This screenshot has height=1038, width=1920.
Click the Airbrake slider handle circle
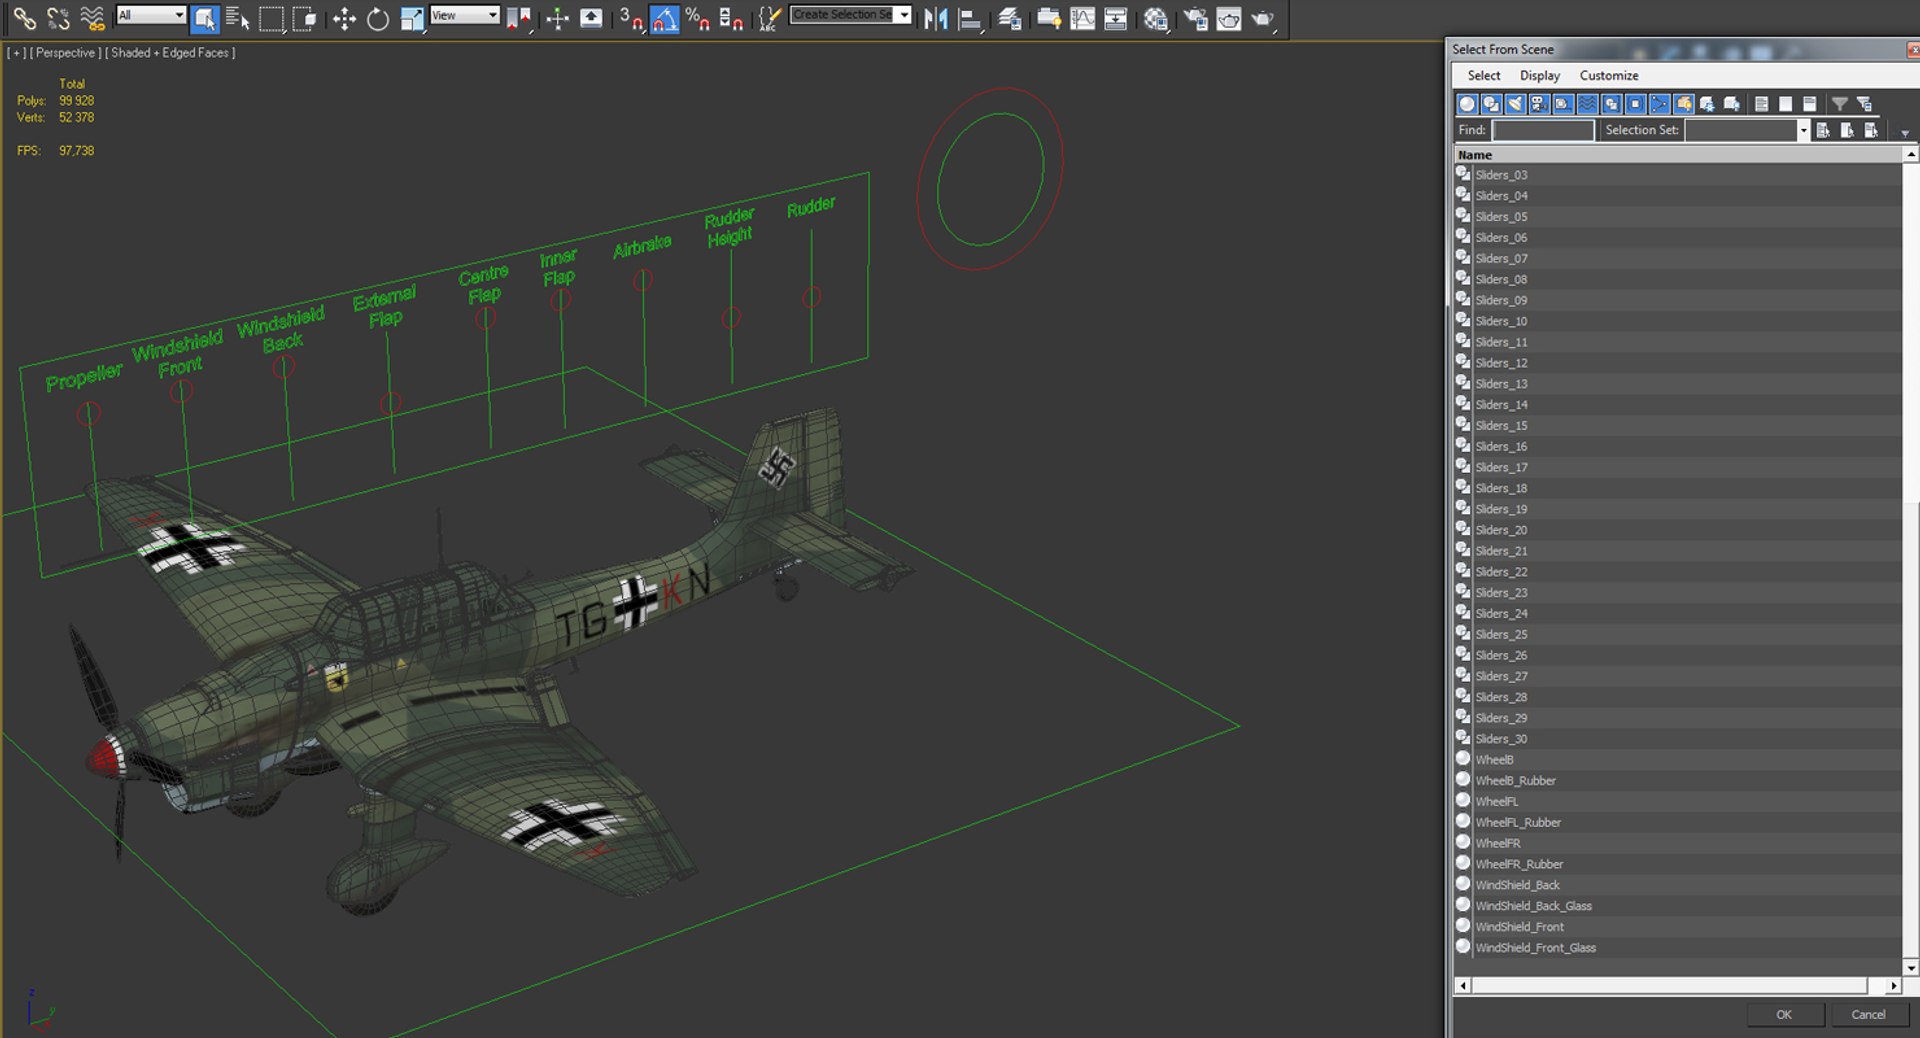click(643, 281)
